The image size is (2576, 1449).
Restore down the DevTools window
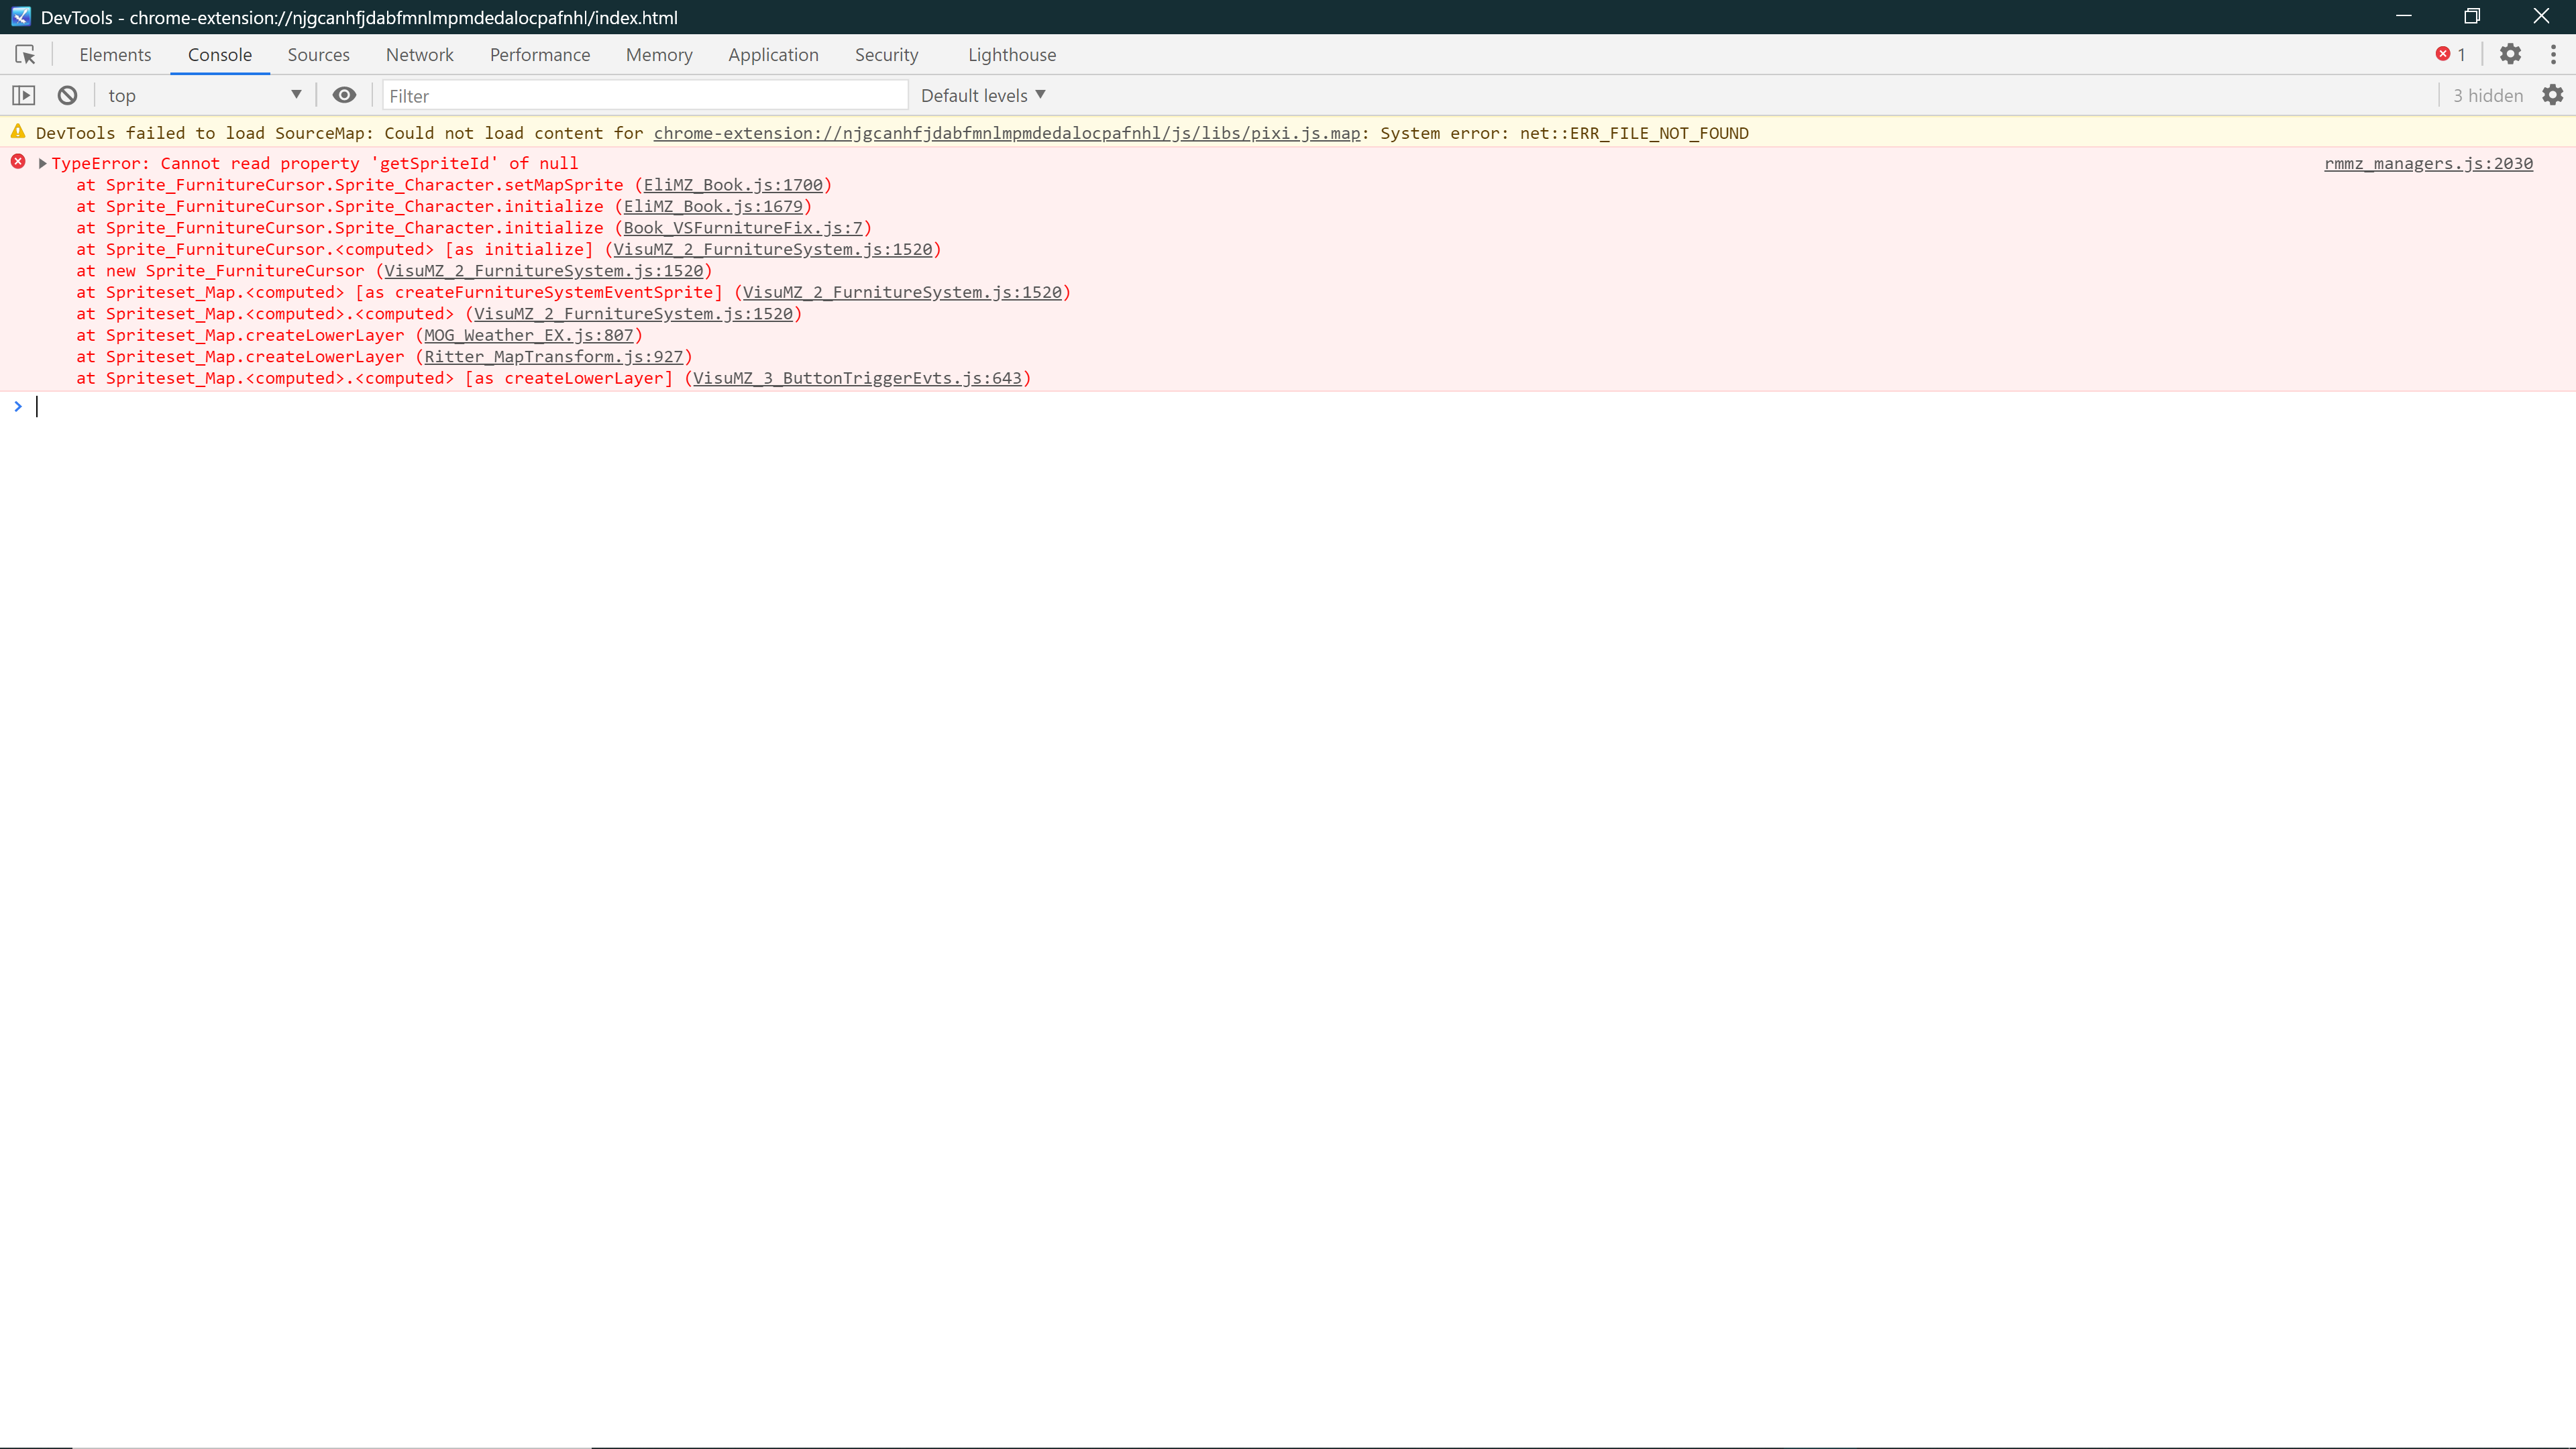(x=2472, y=16)
